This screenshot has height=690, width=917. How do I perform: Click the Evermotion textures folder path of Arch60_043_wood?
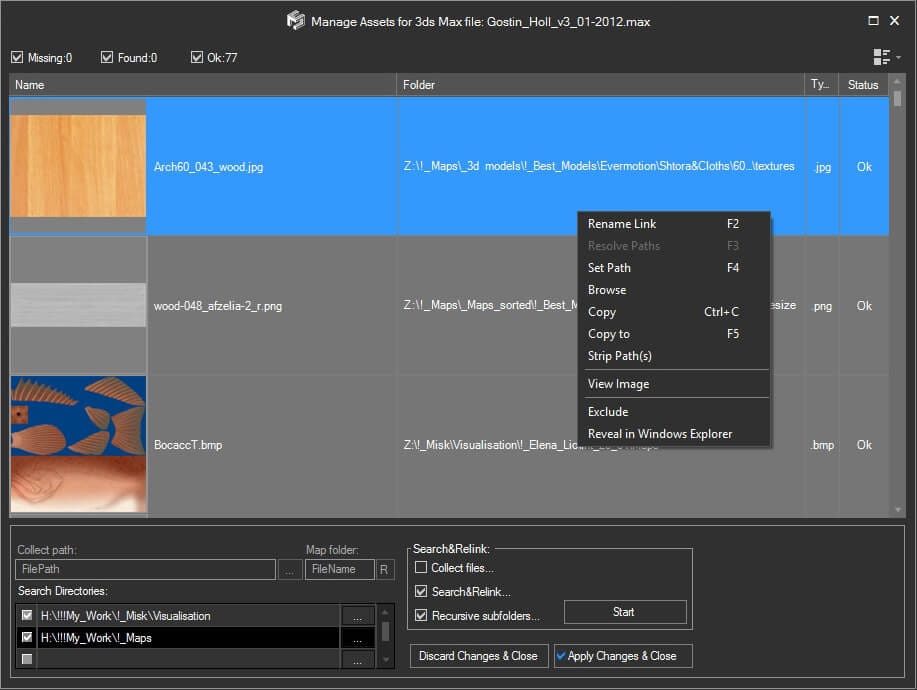click(x=599, y=166)
